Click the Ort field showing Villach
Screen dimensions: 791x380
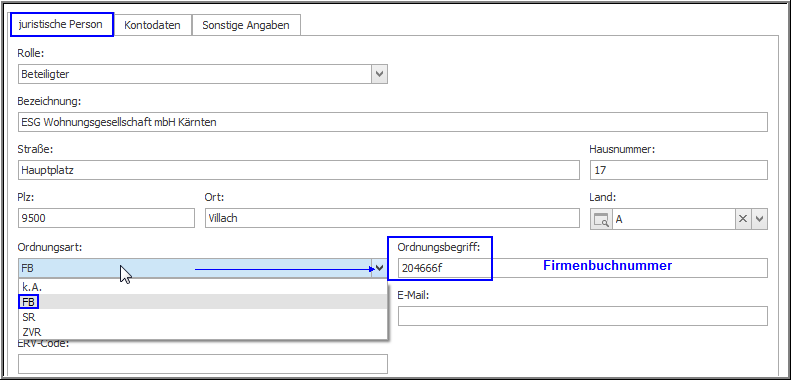(392, 218)
